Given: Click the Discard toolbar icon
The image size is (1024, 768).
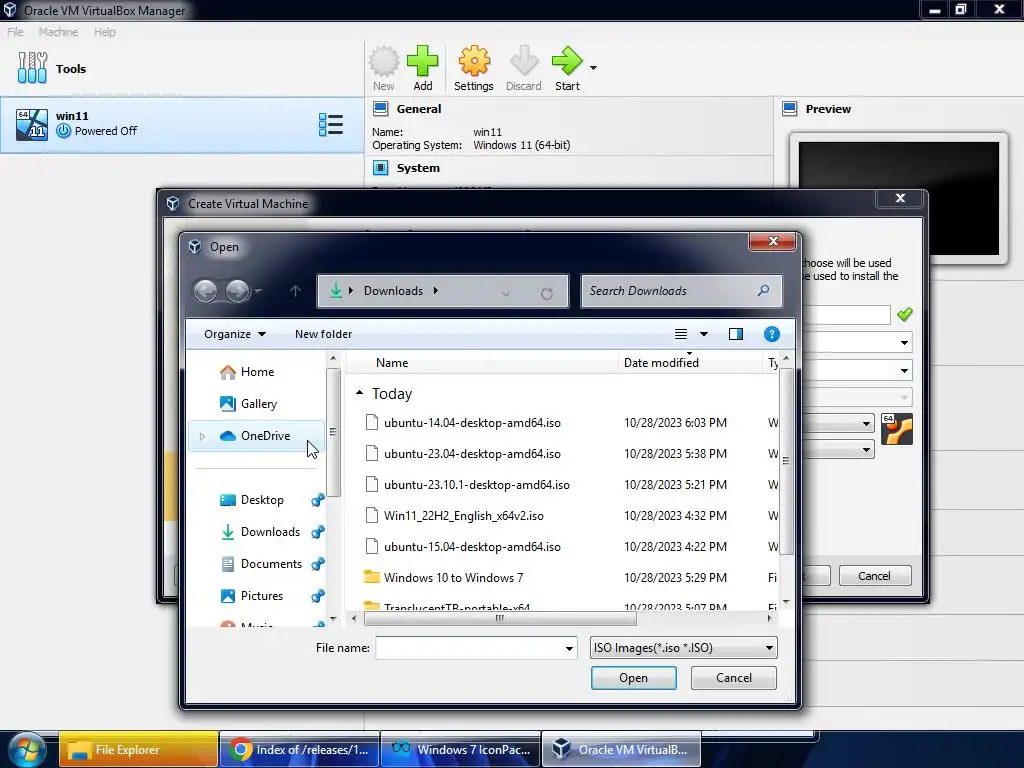Looking at the screenshot, I should [x=524, y=61].
